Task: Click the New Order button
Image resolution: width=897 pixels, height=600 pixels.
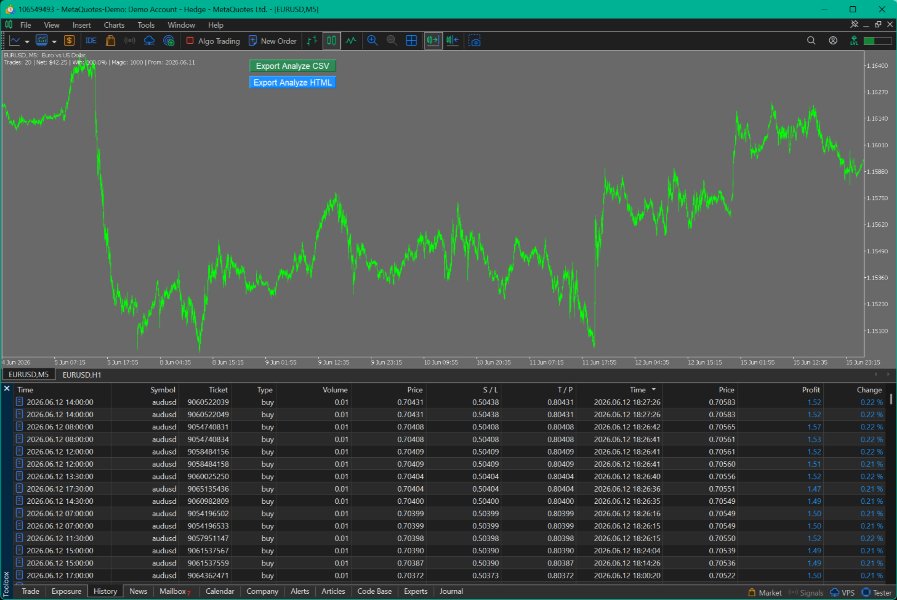Action: click(273, 41)
